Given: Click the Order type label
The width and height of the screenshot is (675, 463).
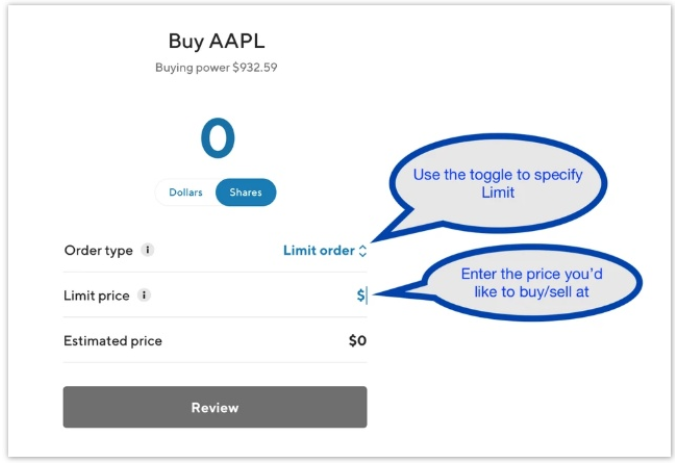Looking at the screenshot, I should [97, 251].
